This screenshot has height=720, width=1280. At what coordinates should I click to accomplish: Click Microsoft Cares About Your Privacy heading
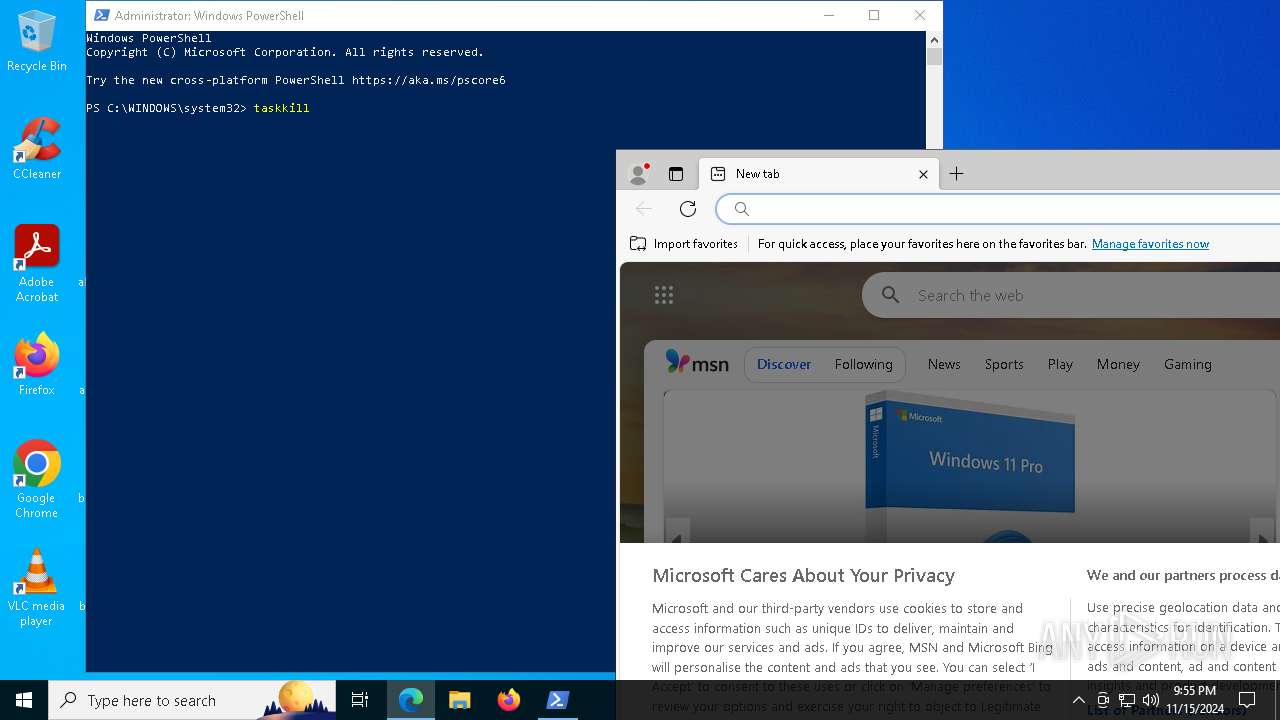803,575
